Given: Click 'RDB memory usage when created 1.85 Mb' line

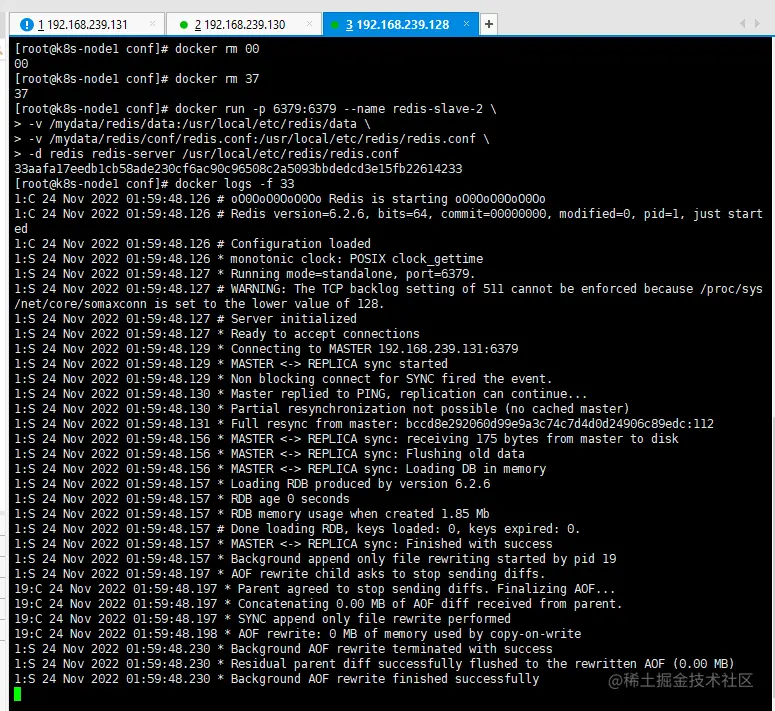Looking at the screenshot, I should 252,514.
